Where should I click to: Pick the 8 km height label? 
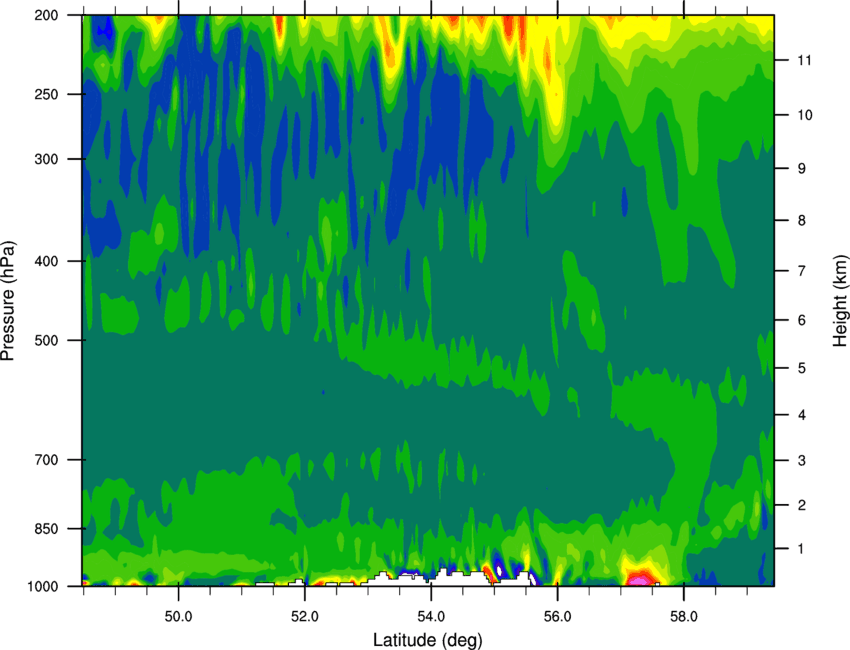click(802, 221)
